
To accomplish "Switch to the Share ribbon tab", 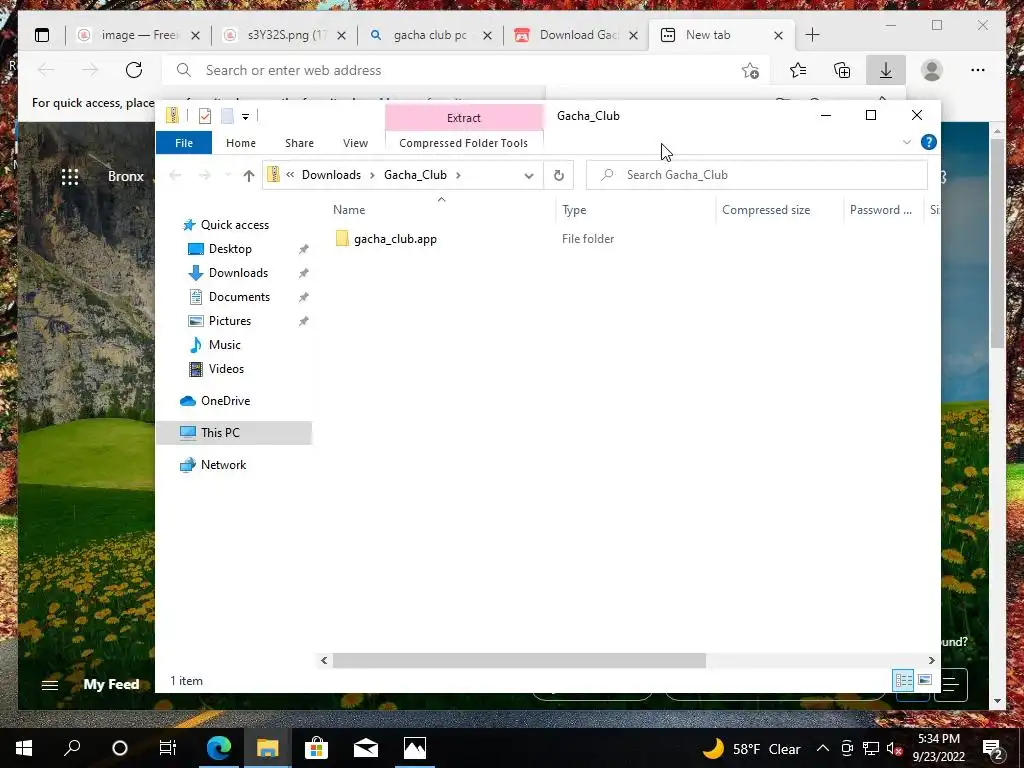I will pyautogui.click(x=299, y=143).
